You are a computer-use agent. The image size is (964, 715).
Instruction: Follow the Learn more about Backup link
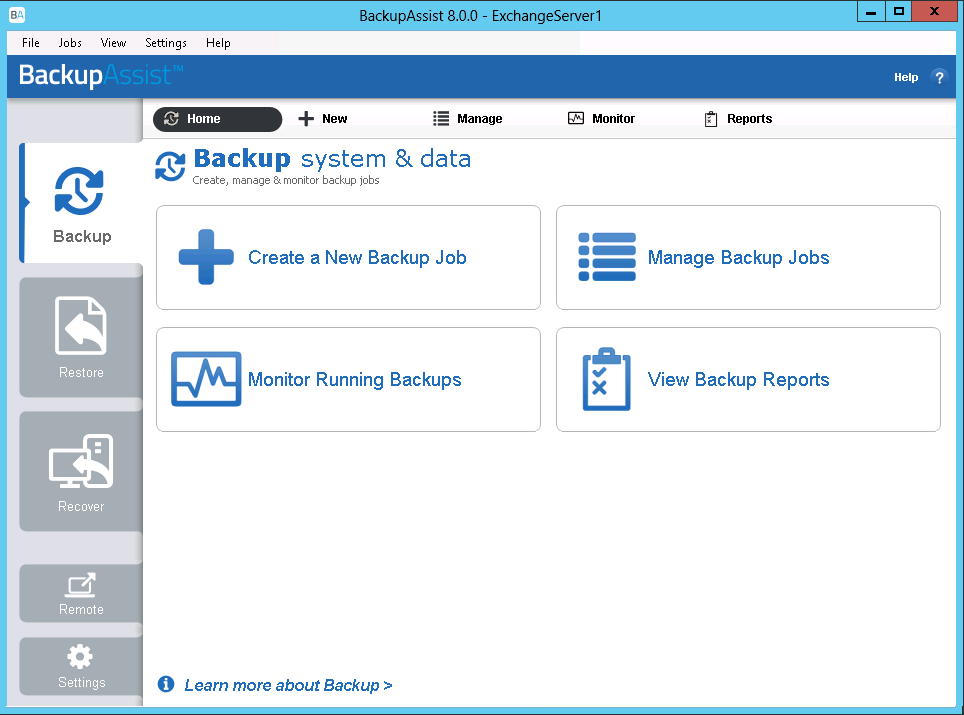point(288,685)
